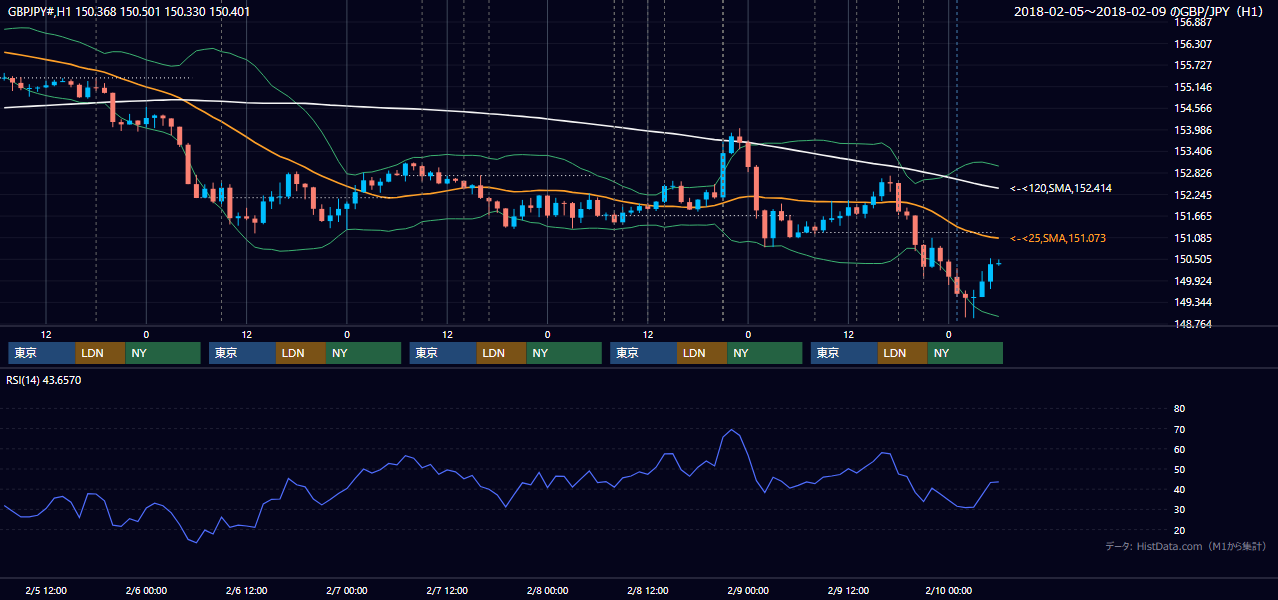
Task: Select the 2/7 00:00 date label
Action: click(x=347, y=590)
